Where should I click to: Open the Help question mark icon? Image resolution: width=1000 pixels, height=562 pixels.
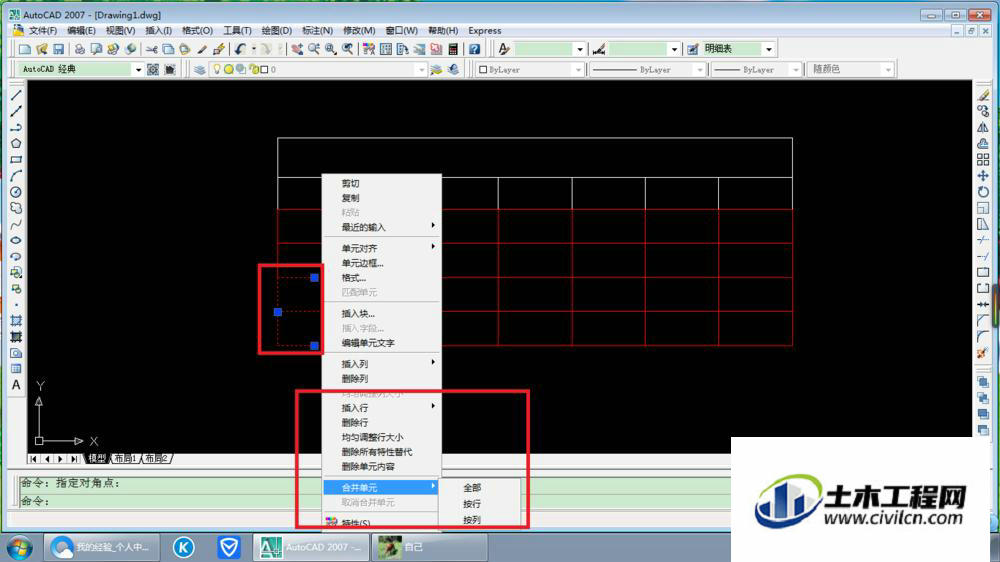point(474,49)
